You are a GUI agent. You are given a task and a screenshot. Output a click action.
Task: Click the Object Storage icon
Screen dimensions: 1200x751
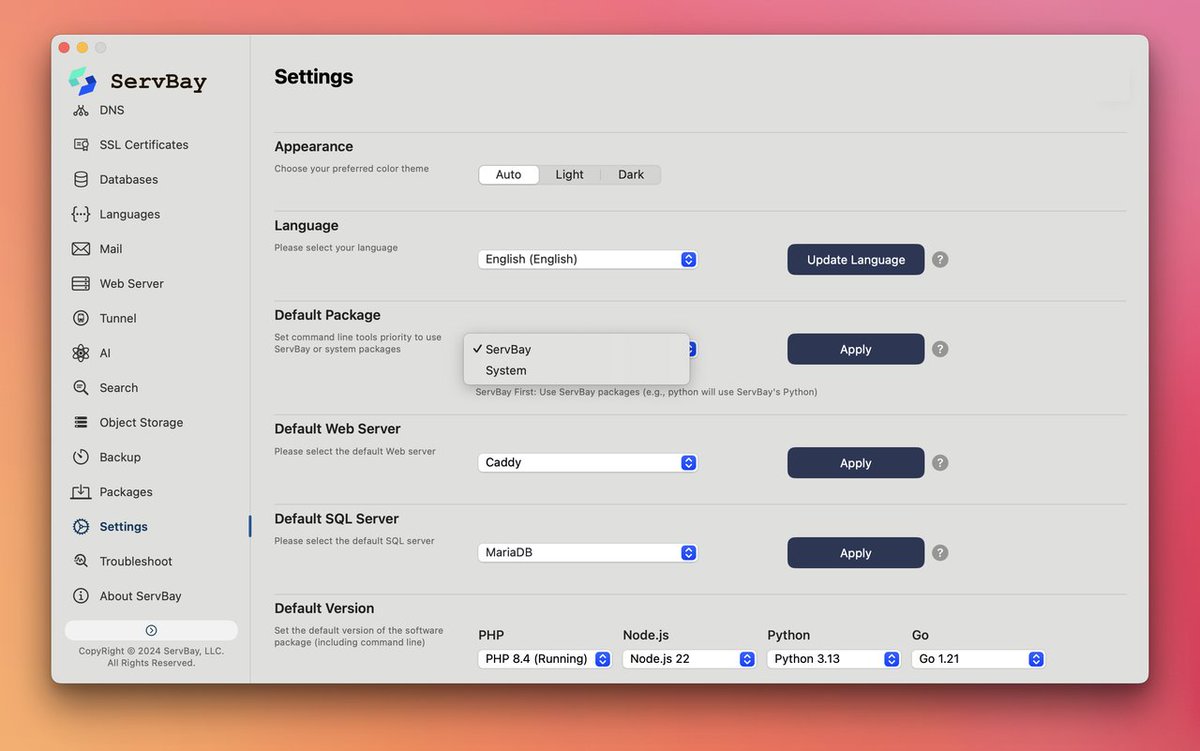point(81,423)
